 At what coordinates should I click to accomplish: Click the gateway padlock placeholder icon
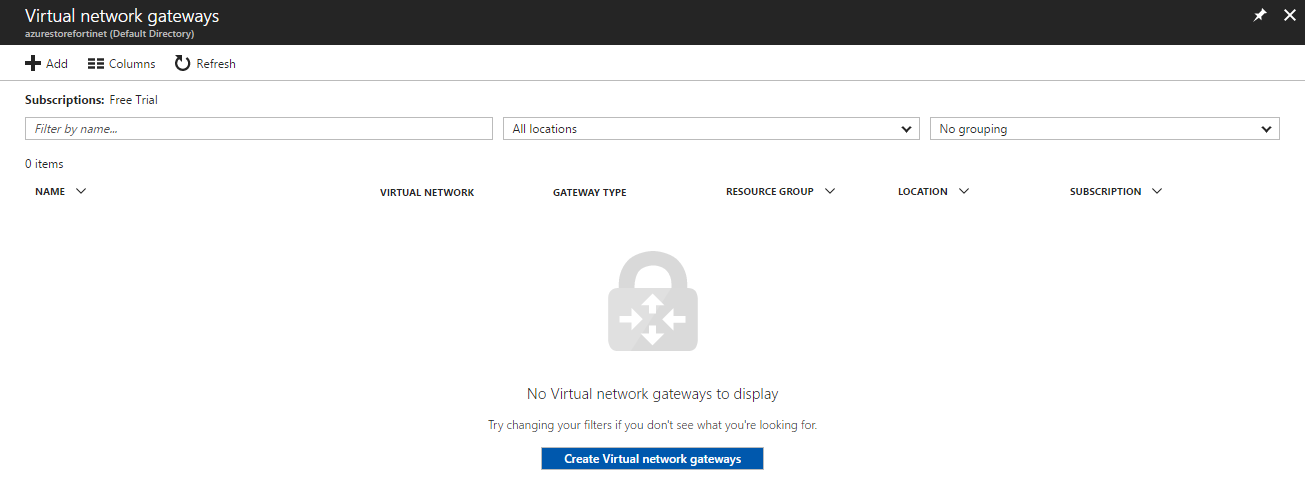[652, 301]
